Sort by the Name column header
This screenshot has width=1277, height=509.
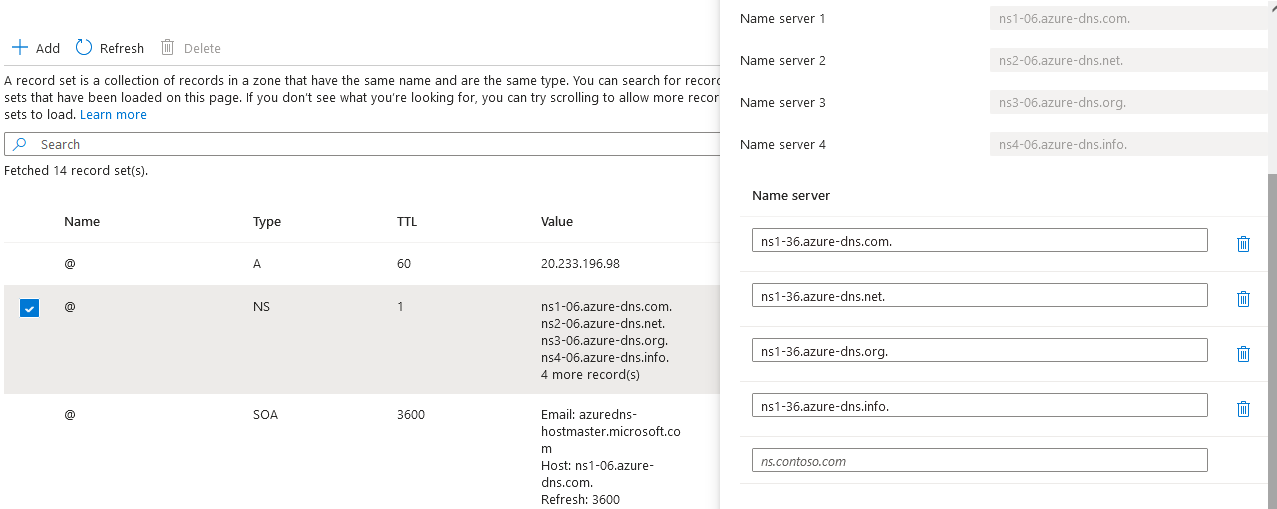coord(82,222)
